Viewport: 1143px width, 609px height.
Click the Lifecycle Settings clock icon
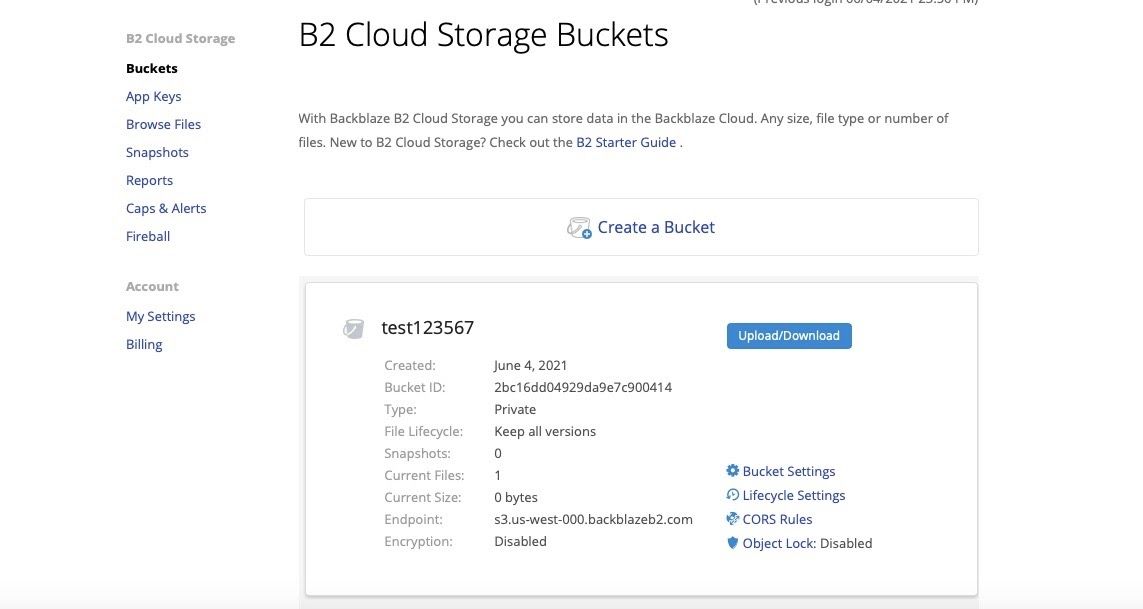[732, 495]
